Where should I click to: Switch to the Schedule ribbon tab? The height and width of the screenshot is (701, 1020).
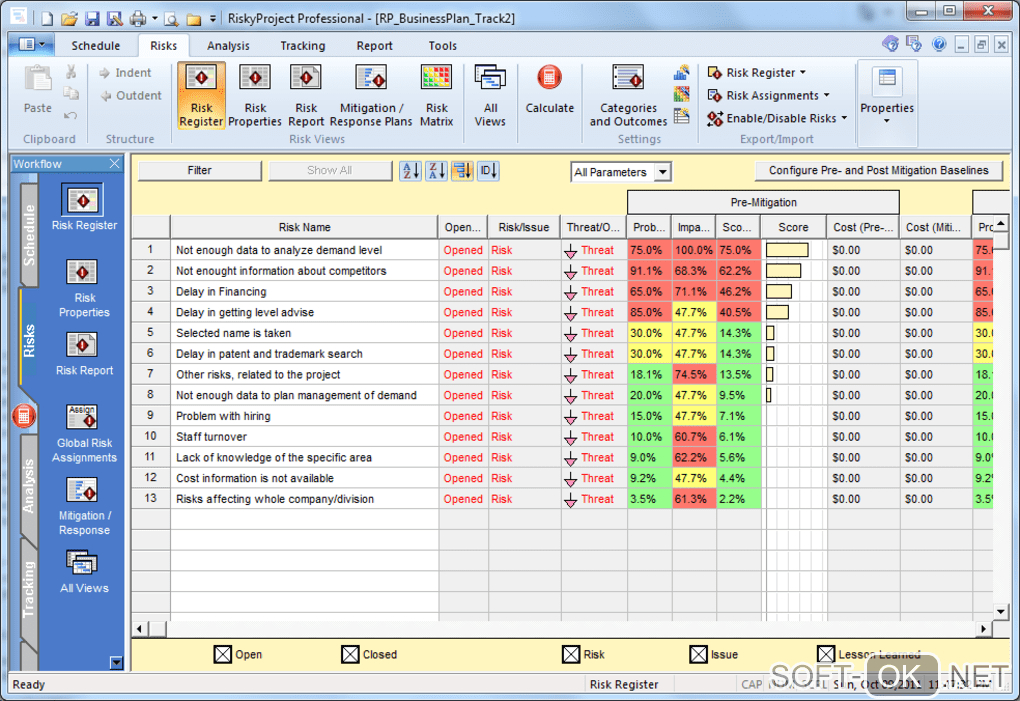click(96, 46)
